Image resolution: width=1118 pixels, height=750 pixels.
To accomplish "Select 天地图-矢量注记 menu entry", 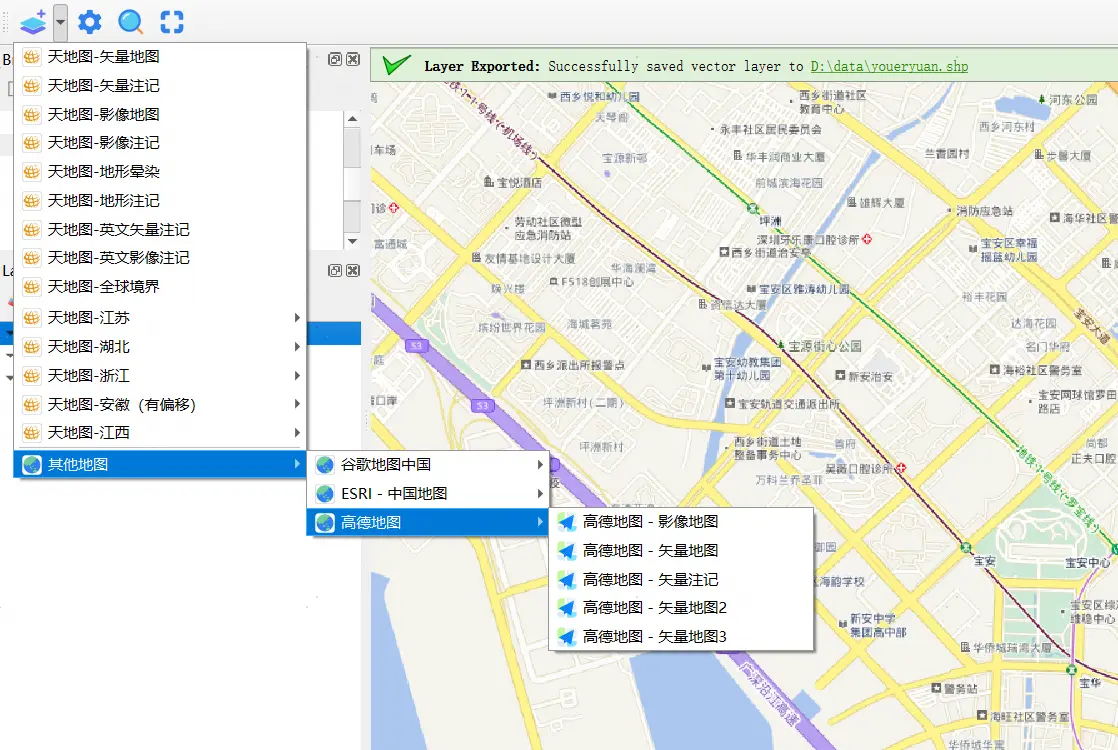I will 160,86.
